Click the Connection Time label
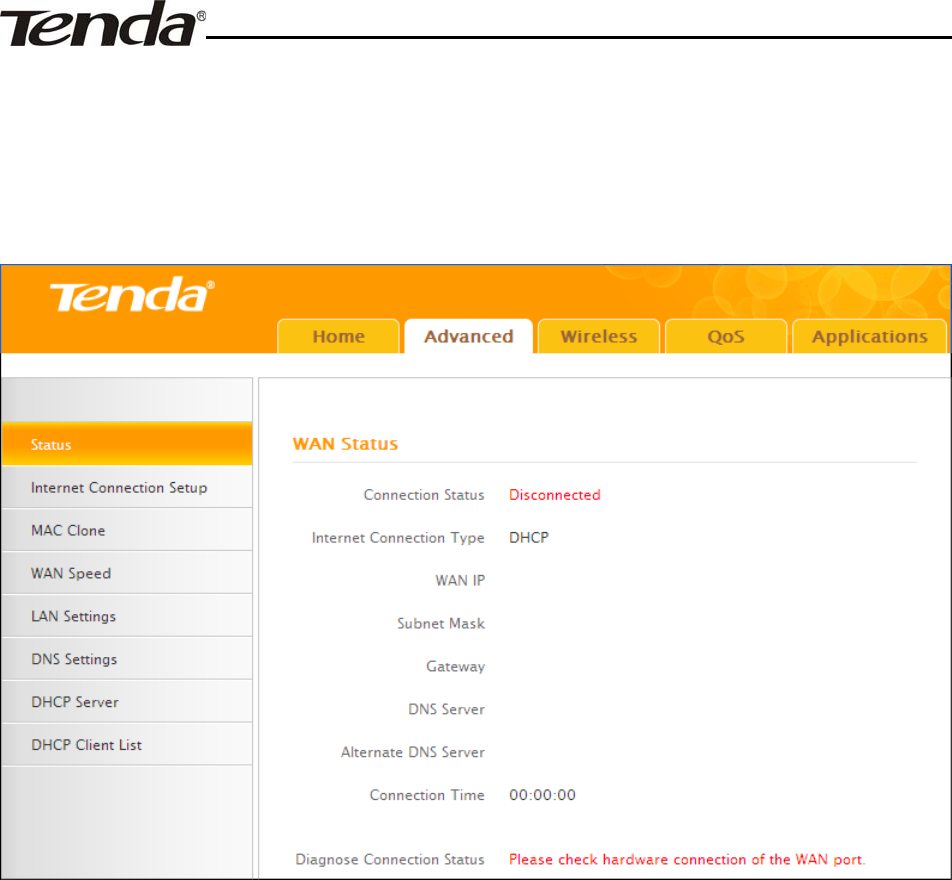Image resolution: width=952 pixels, height=880 pixels. [x=427, y=795]
